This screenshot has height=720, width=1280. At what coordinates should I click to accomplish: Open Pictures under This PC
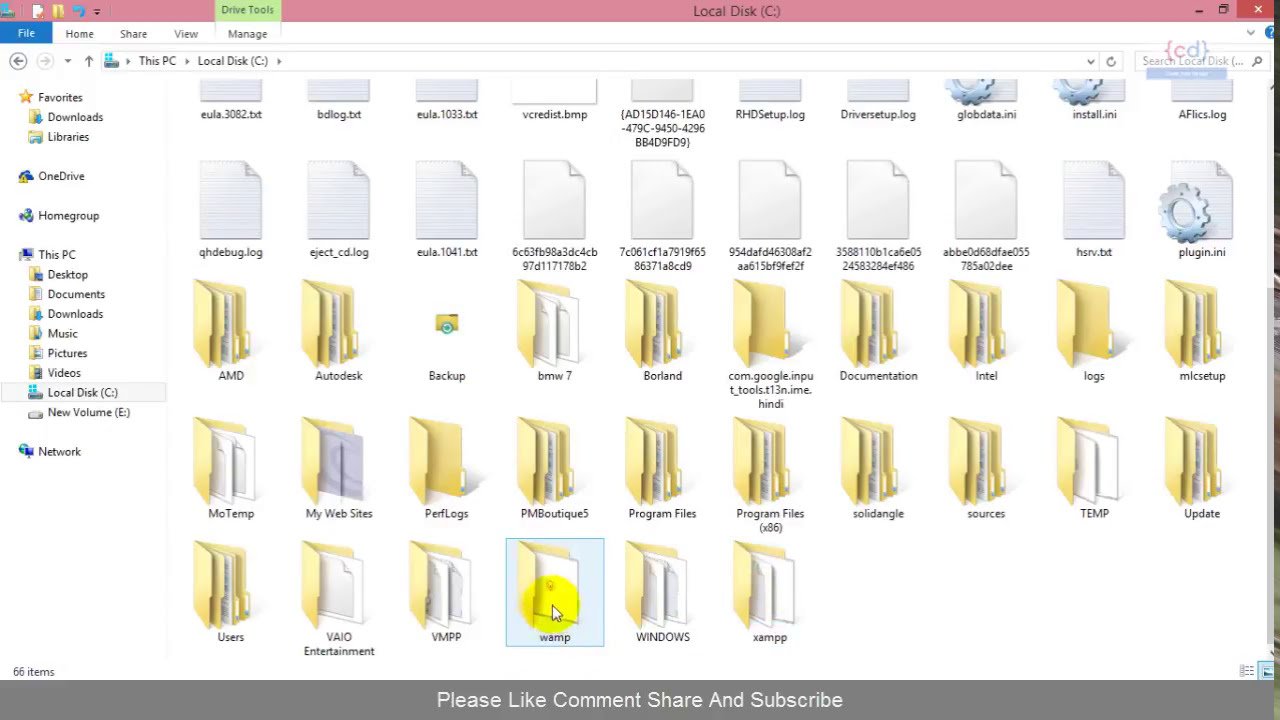click(x=67, y=353)
